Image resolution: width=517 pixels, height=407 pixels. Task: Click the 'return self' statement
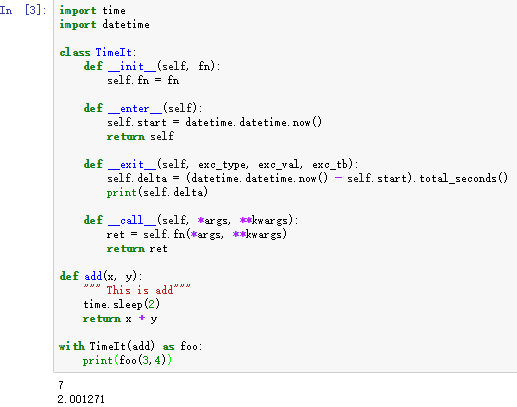pyautogui.click(x=140, y=136)
